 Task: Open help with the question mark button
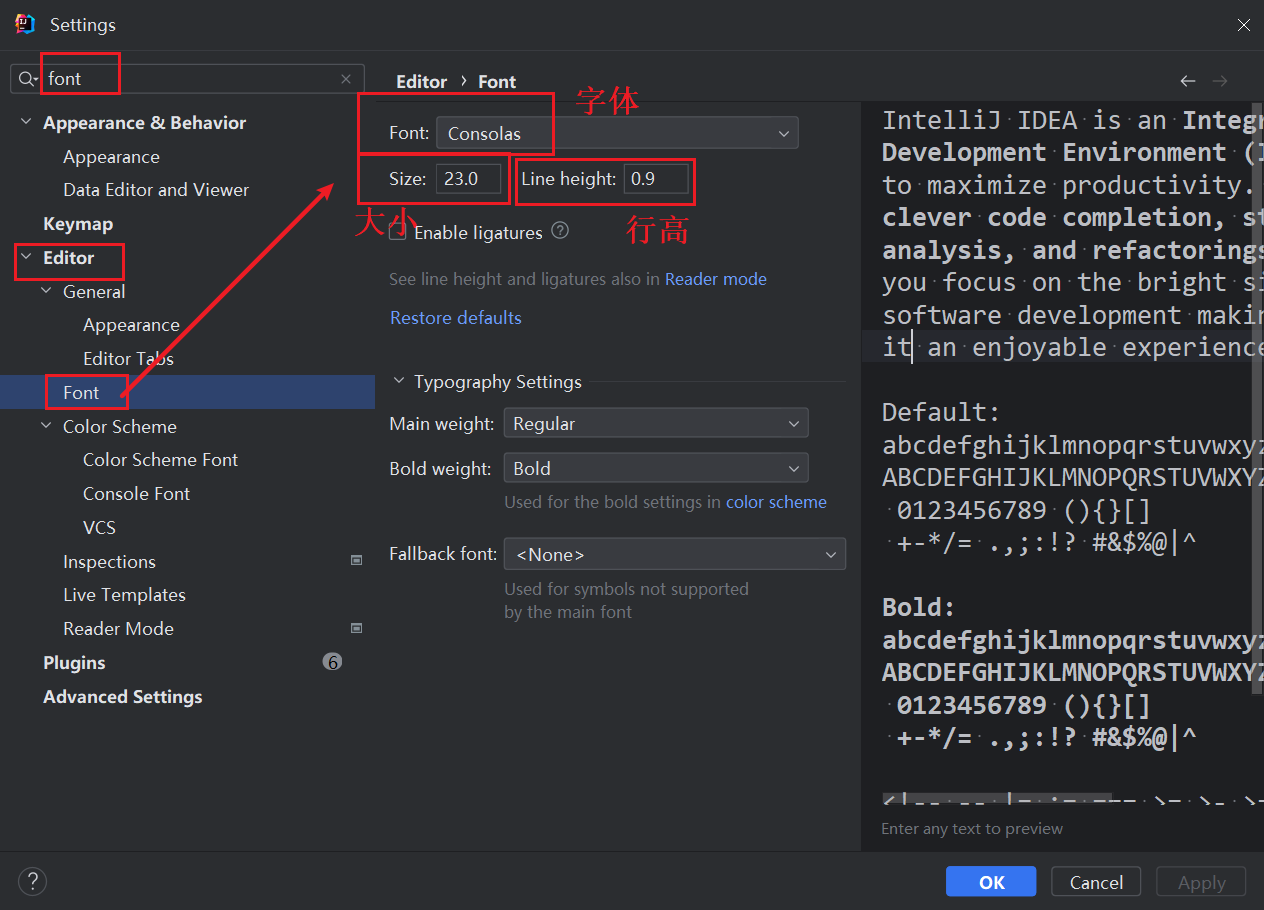click(32, 881)
